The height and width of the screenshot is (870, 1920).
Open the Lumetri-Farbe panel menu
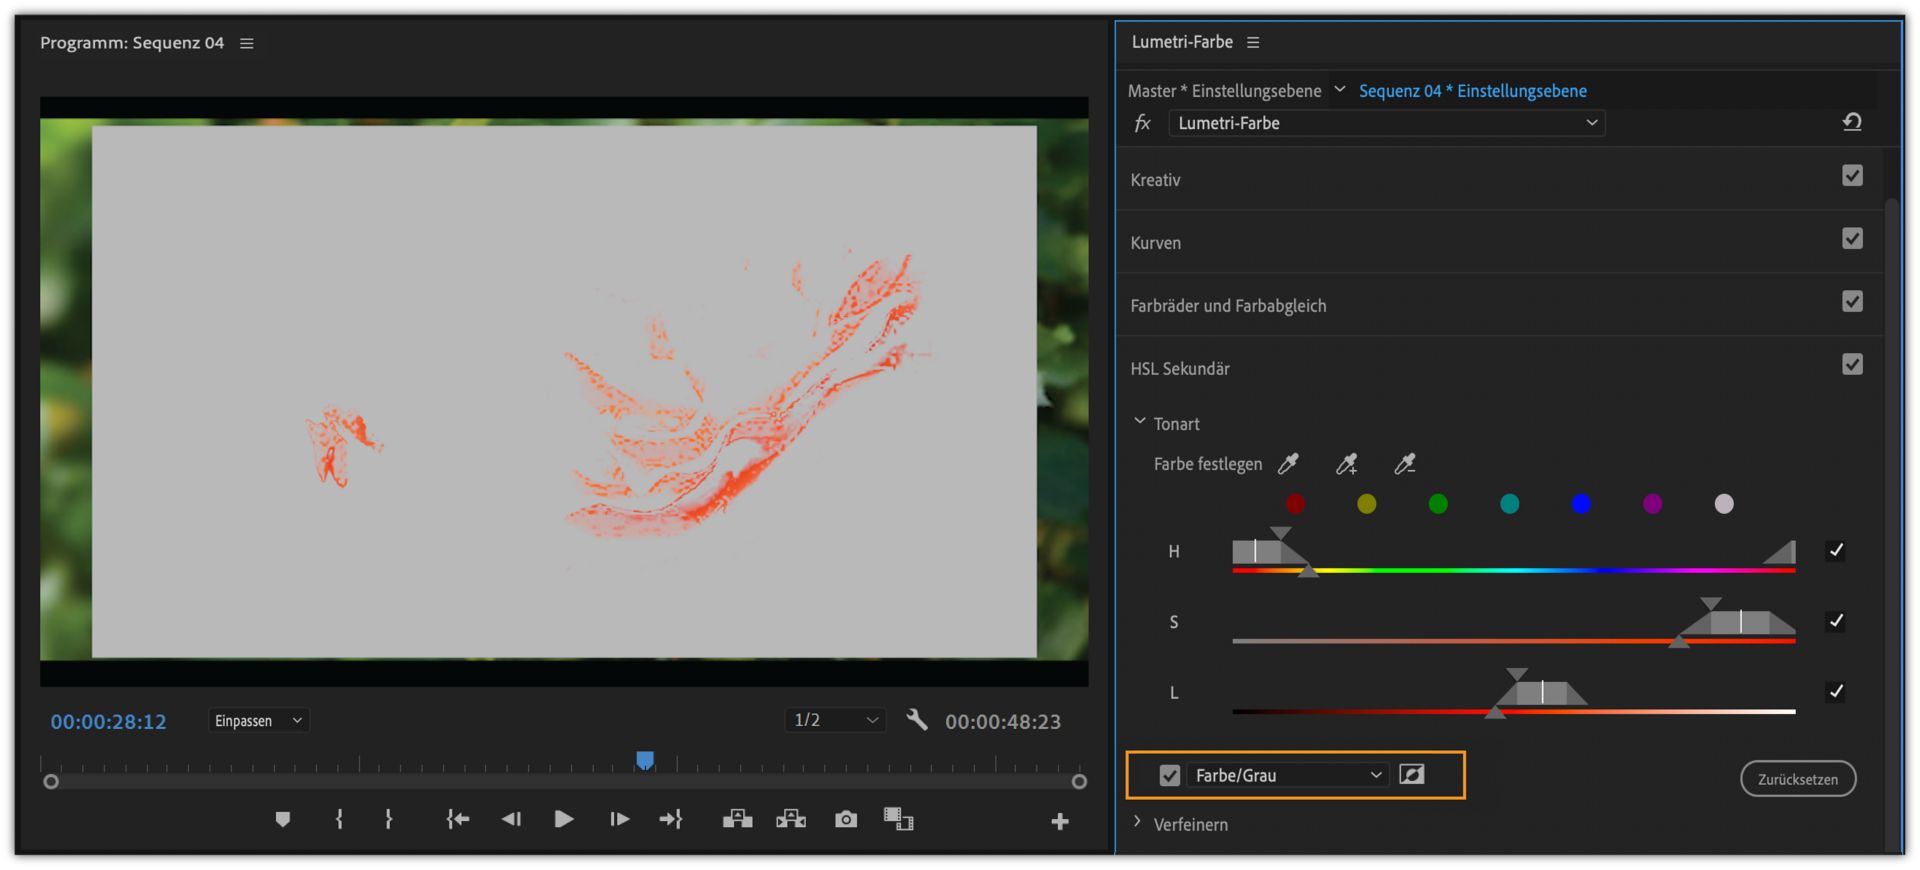pyautogui.click(x=1253, y=43)
